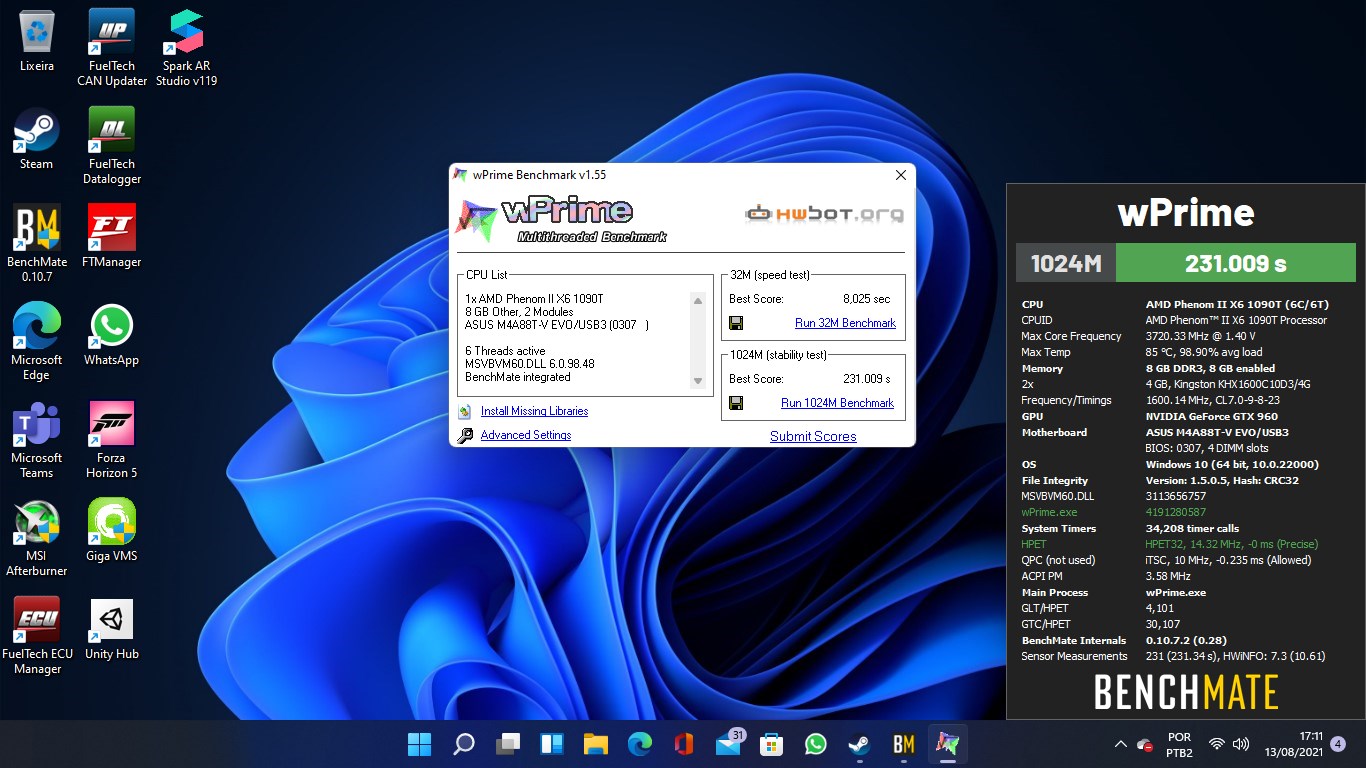Open Spark AR Studio v119 shortcut
Image resolution: width=1366 pixels, height=768 pixels.
(x=186, y=48)
